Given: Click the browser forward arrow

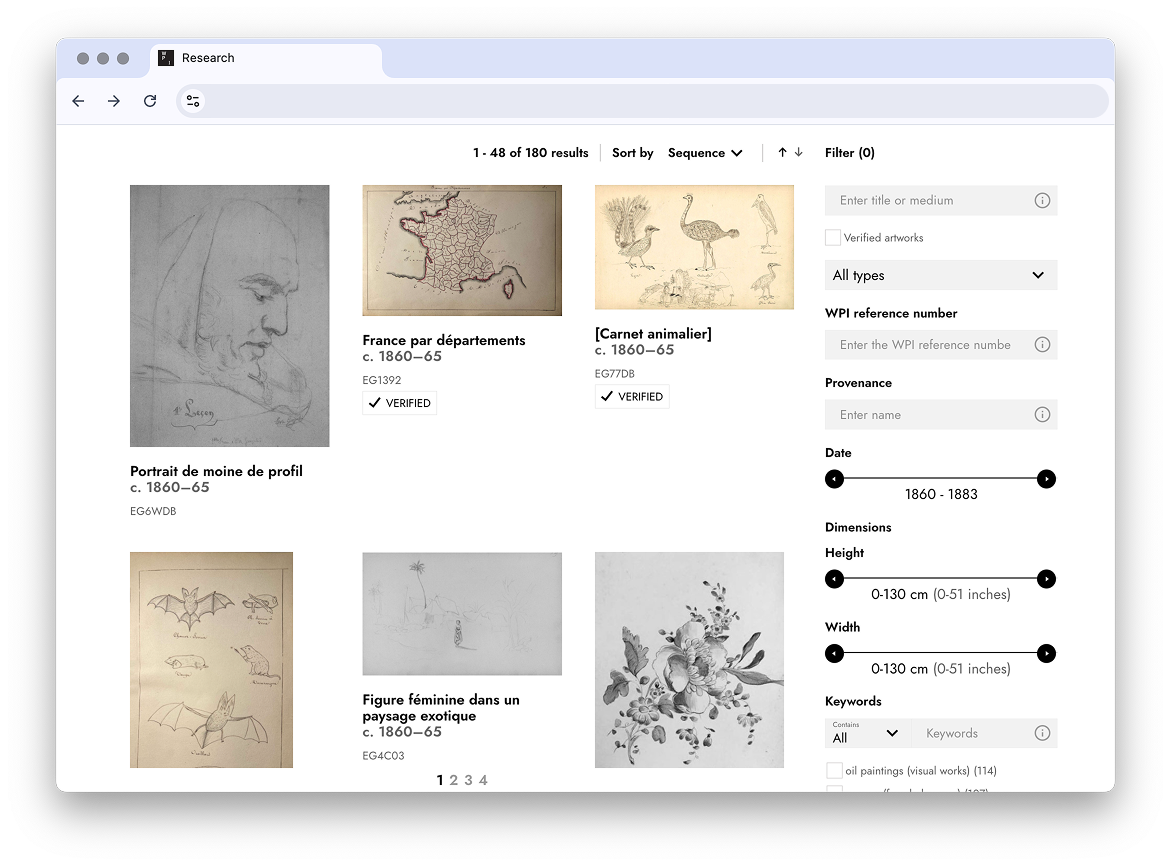Looking at the screenshot, I should 114,101.
